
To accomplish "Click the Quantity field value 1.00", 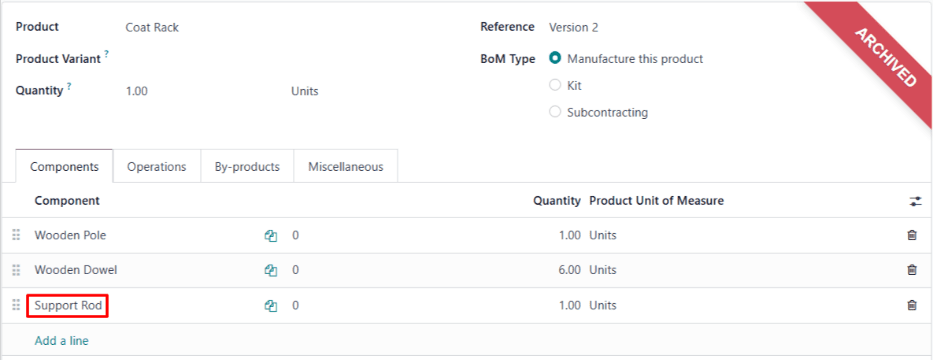I will coord(202,91).
